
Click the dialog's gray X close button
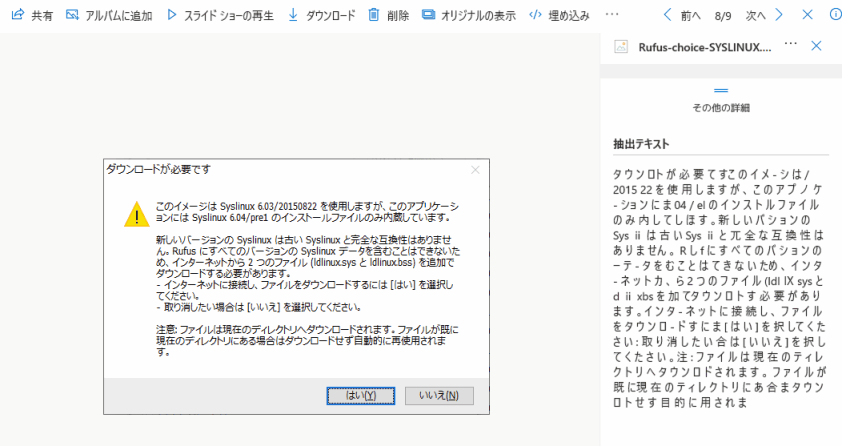tap(475, 170)
